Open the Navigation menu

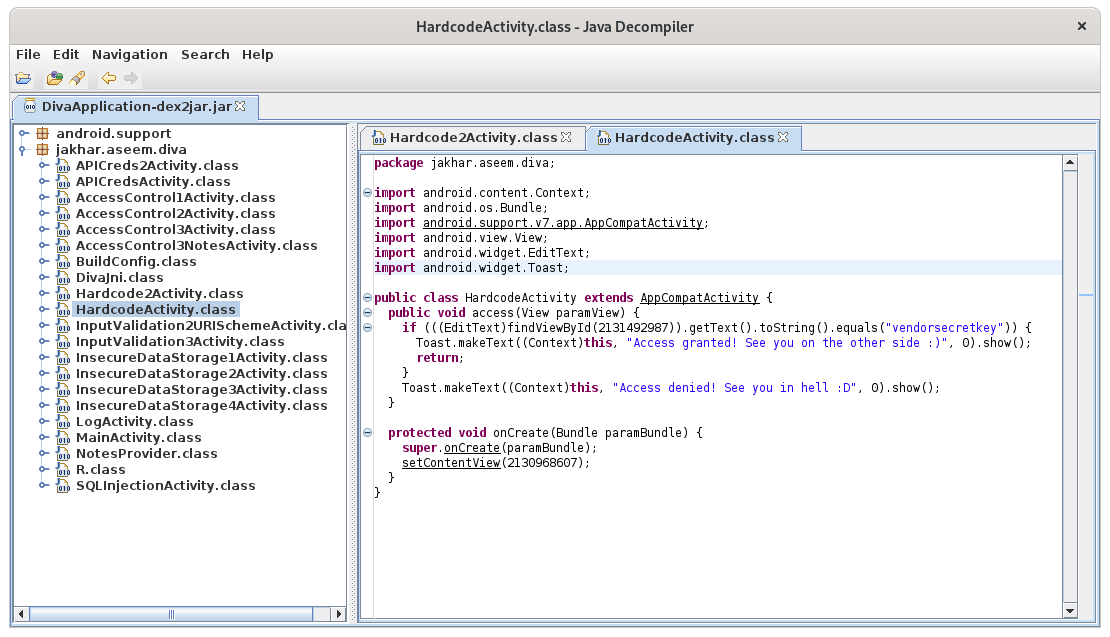[130, 54]
